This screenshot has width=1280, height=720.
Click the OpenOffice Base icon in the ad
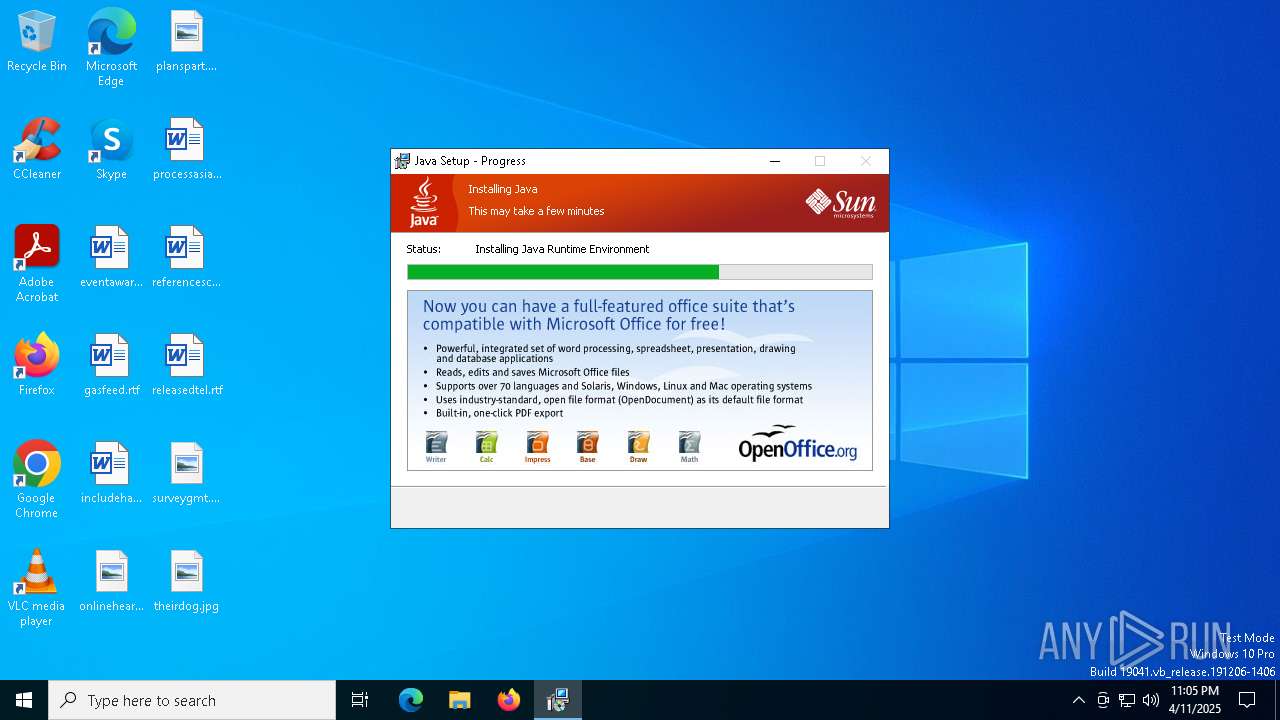pos(587,447)
